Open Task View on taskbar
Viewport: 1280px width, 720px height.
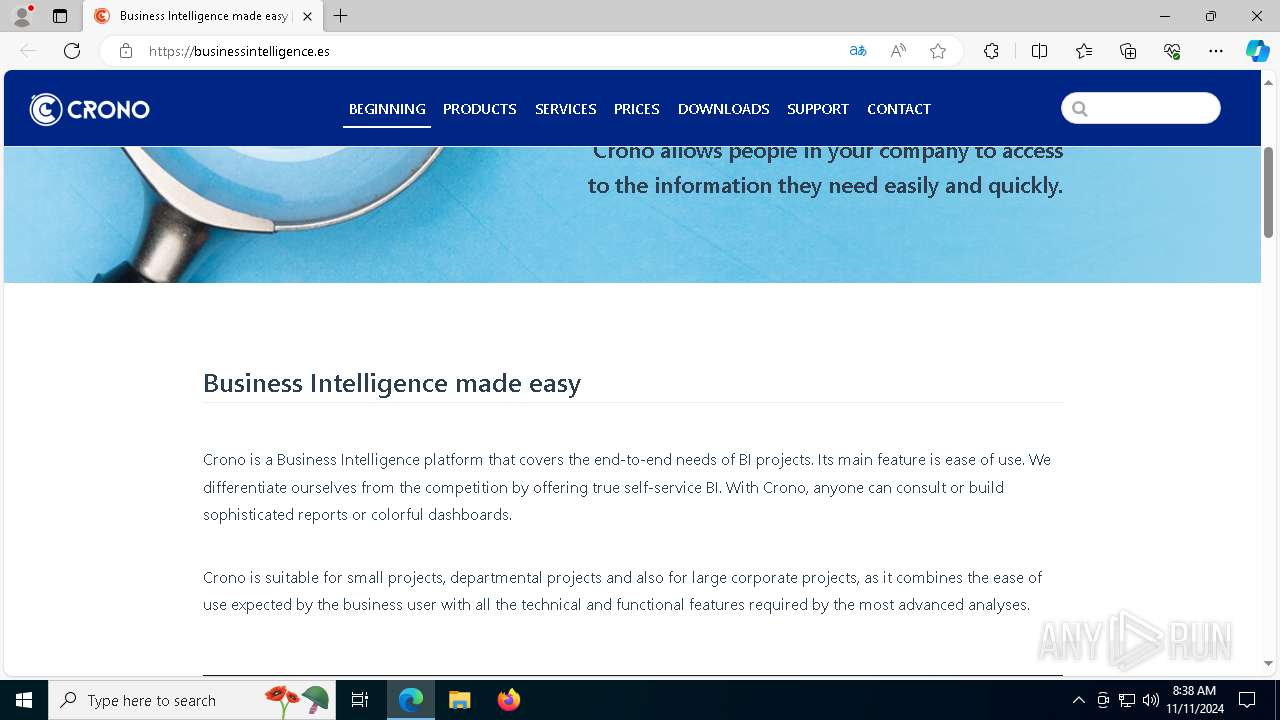pyautogui.click(x=360, y=700)
